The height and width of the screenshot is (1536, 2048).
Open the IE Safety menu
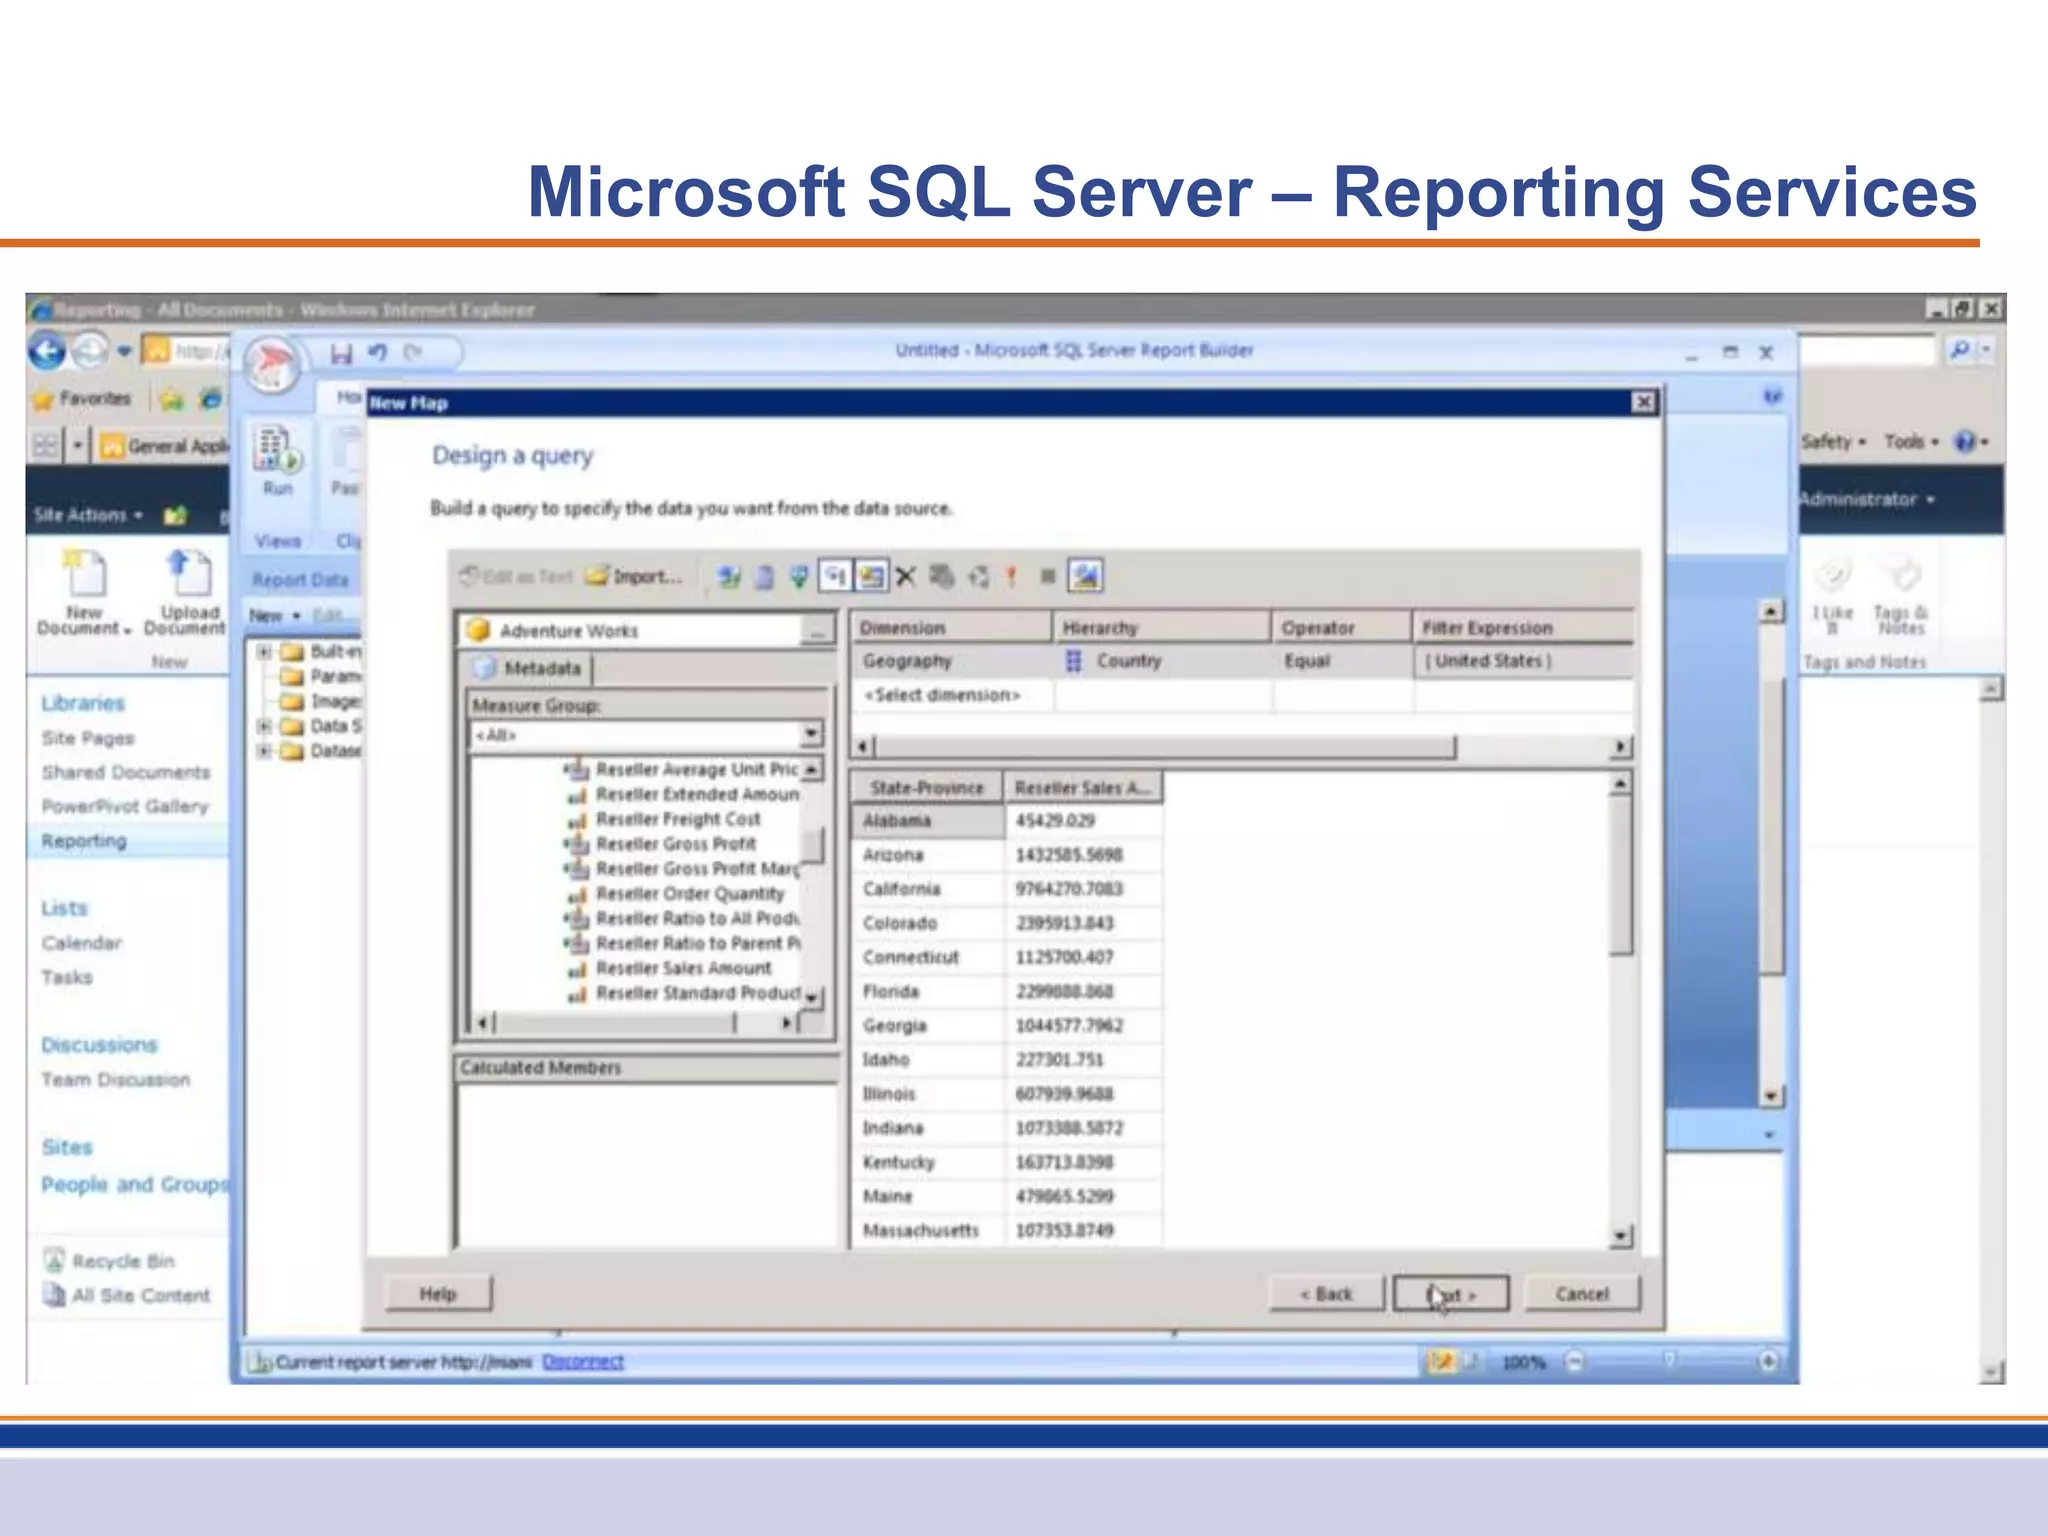[1833, 441]
